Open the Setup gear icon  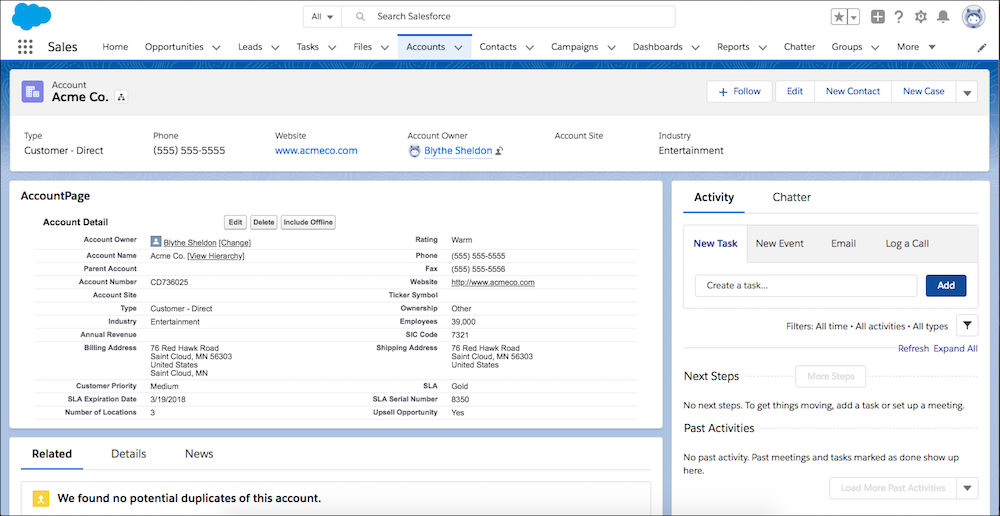coord(920,17)
